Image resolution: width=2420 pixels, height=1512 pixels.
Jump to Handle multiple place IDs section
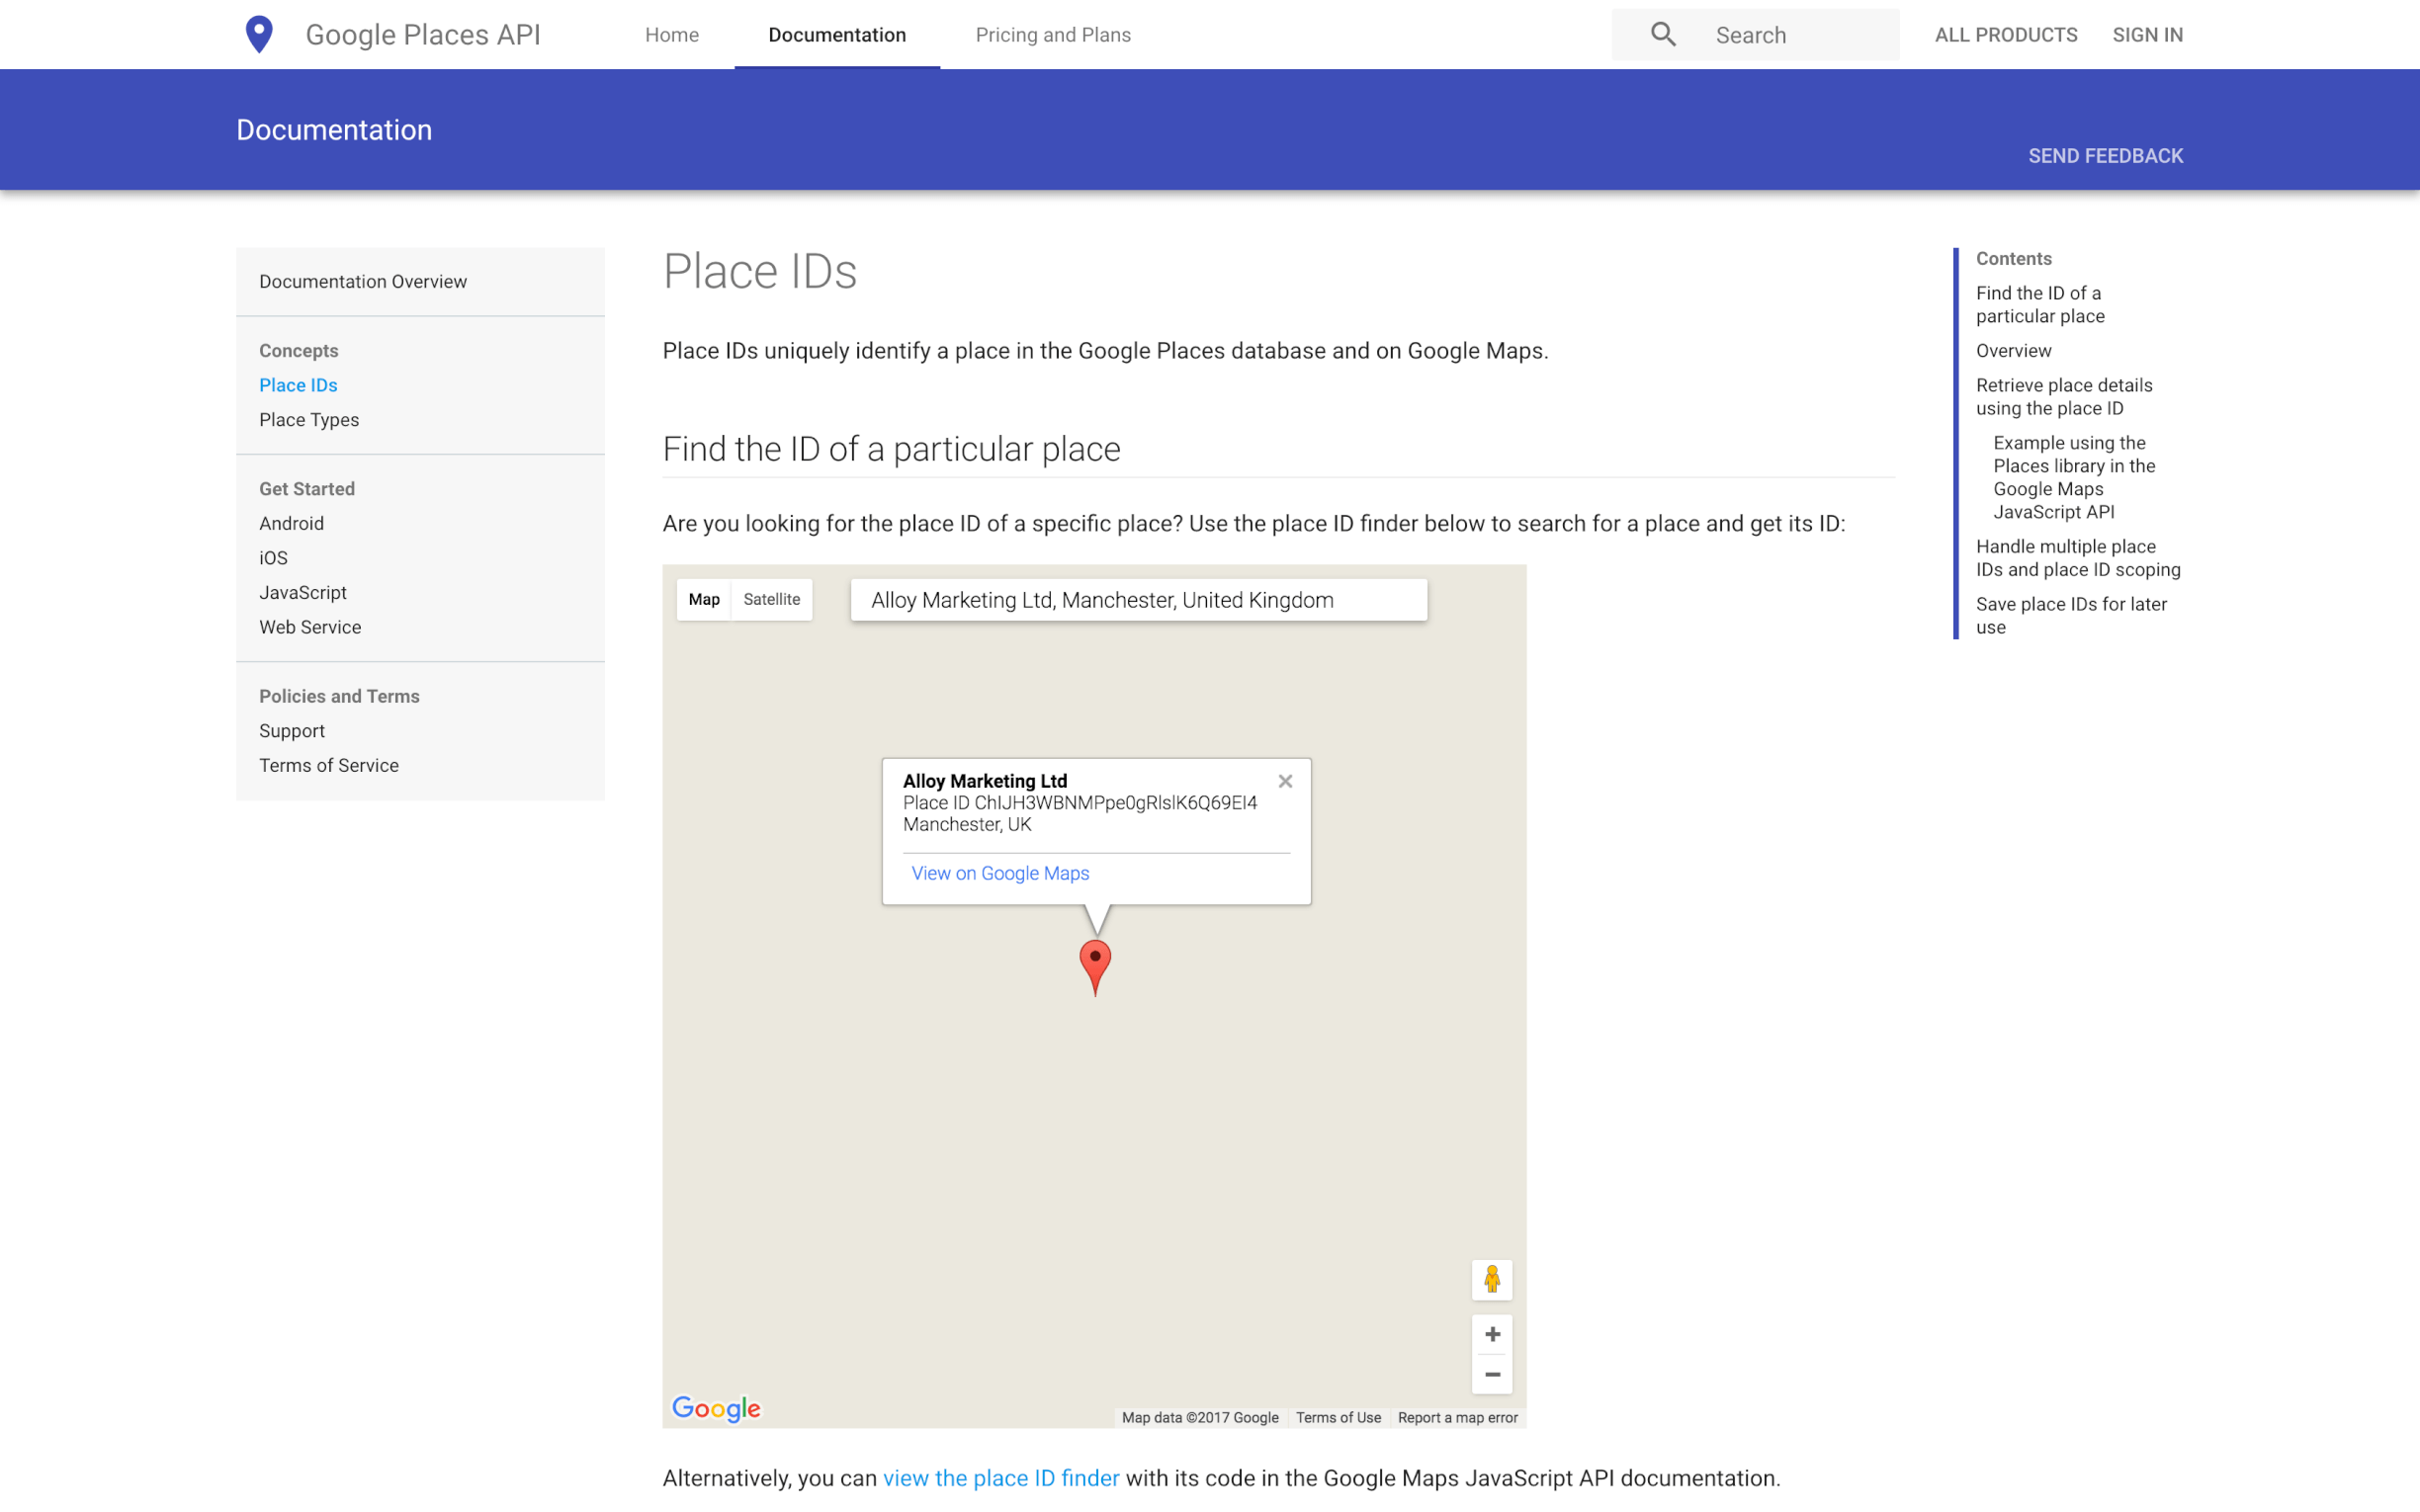2078,558
